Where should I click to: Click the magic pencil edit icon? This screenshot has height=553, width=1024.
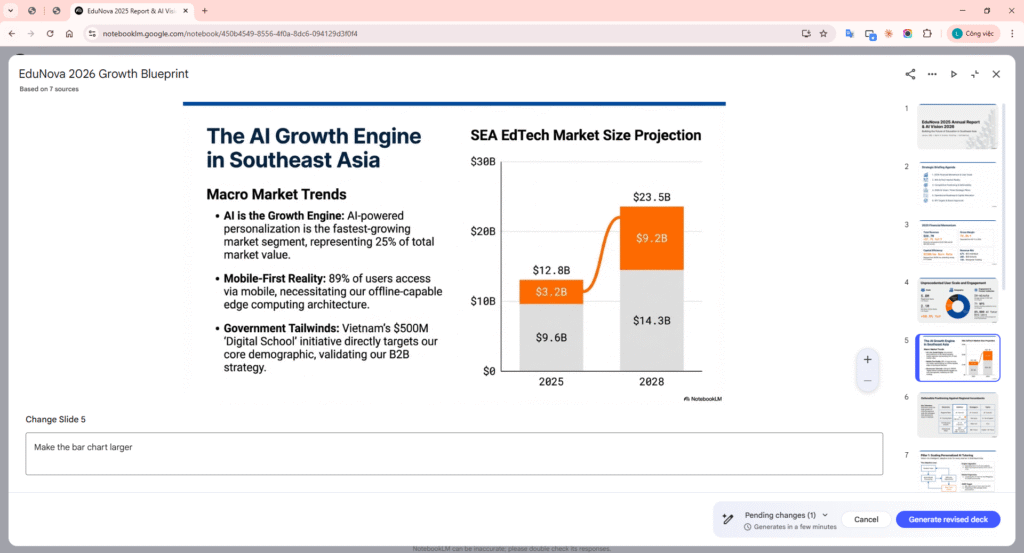728,519
